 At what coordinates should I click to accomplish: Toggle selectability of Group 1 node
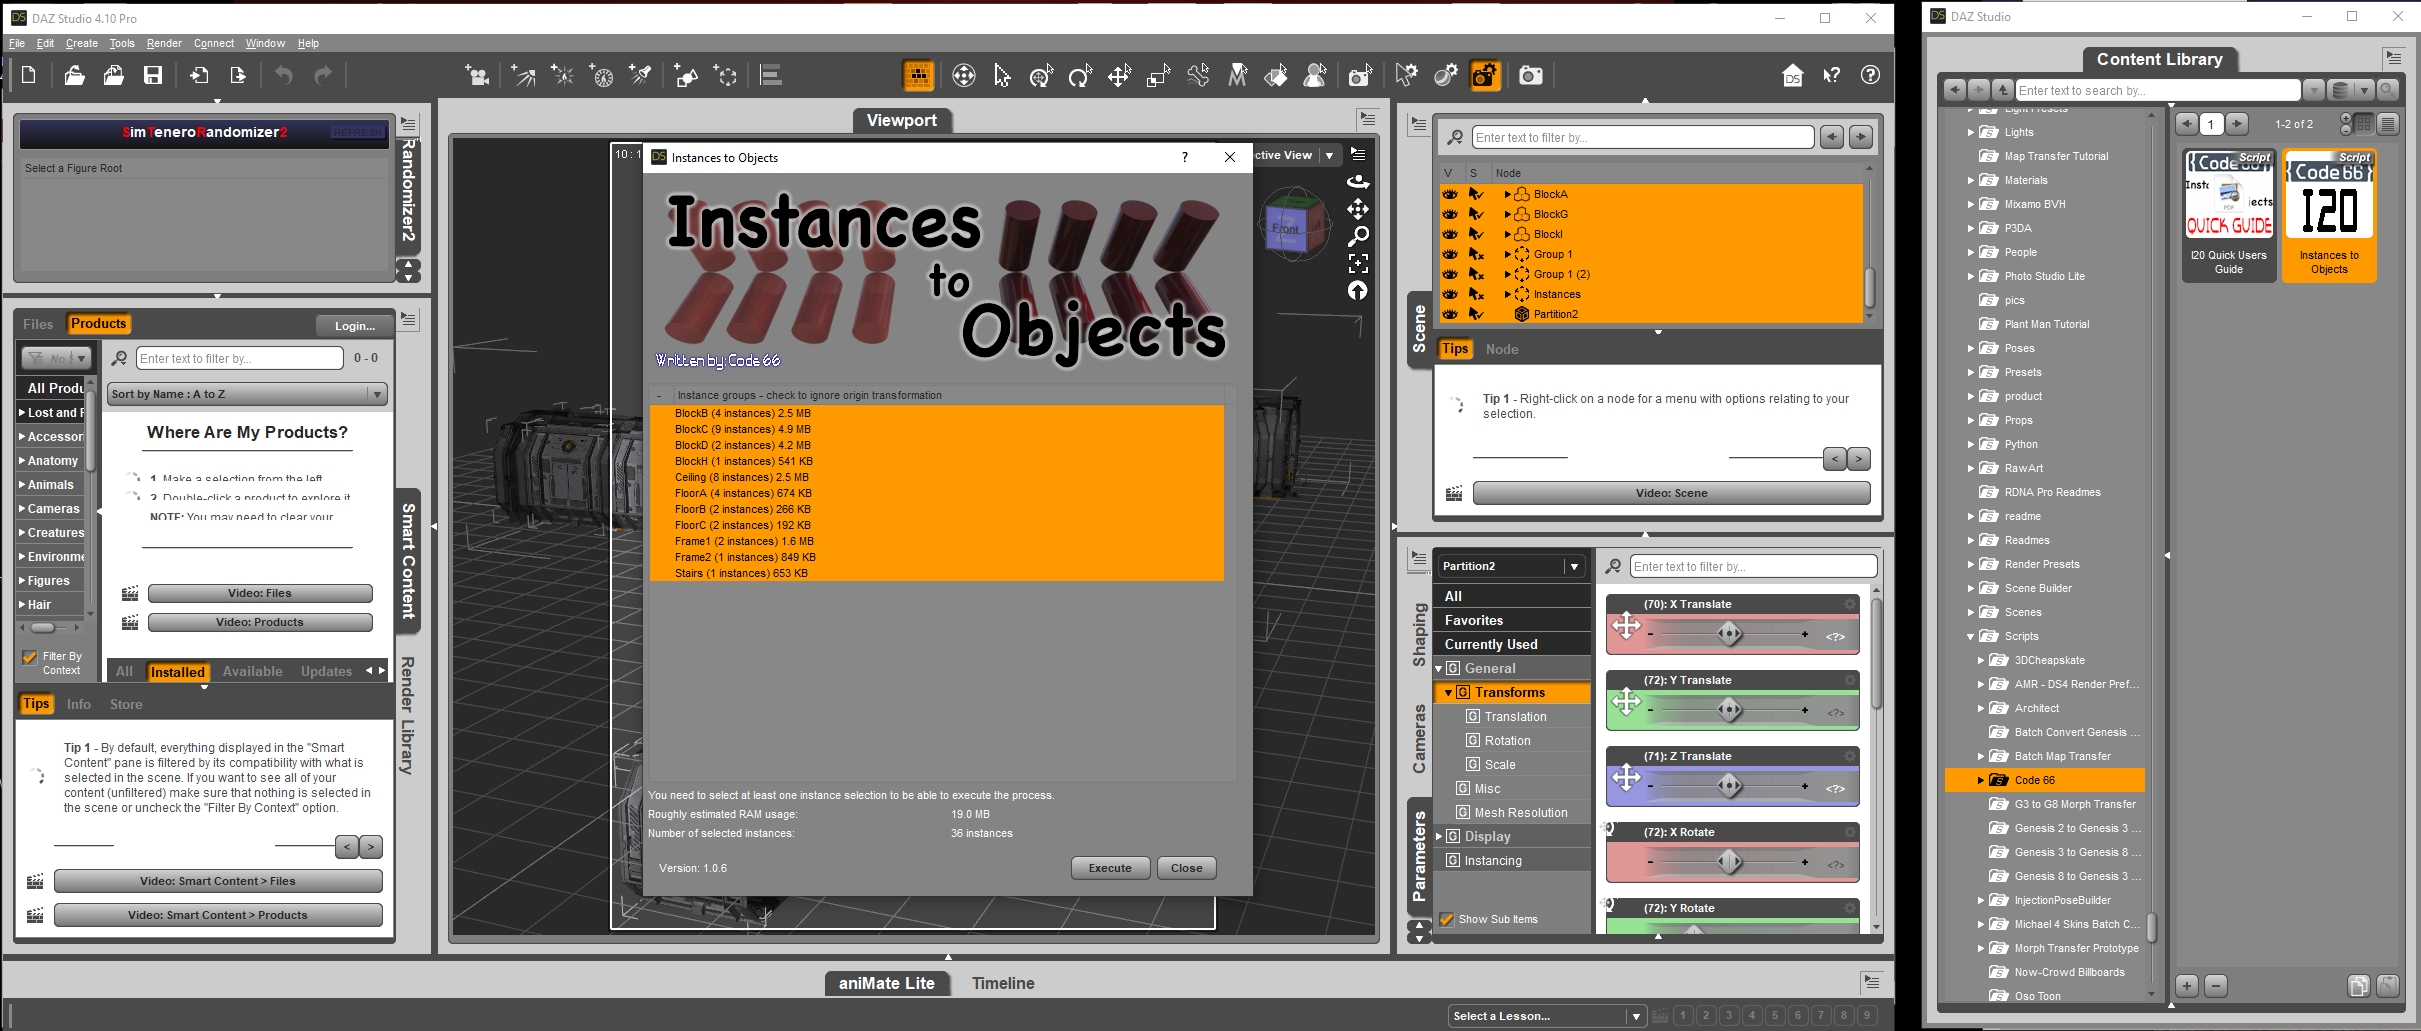click(1476, 254)
